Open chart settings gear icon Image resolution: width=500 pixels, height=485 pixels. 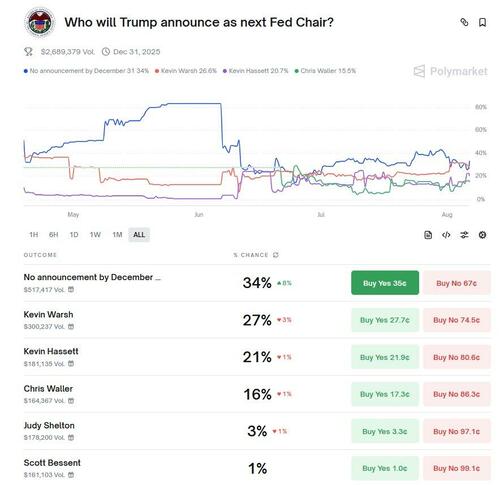point(482,235)
